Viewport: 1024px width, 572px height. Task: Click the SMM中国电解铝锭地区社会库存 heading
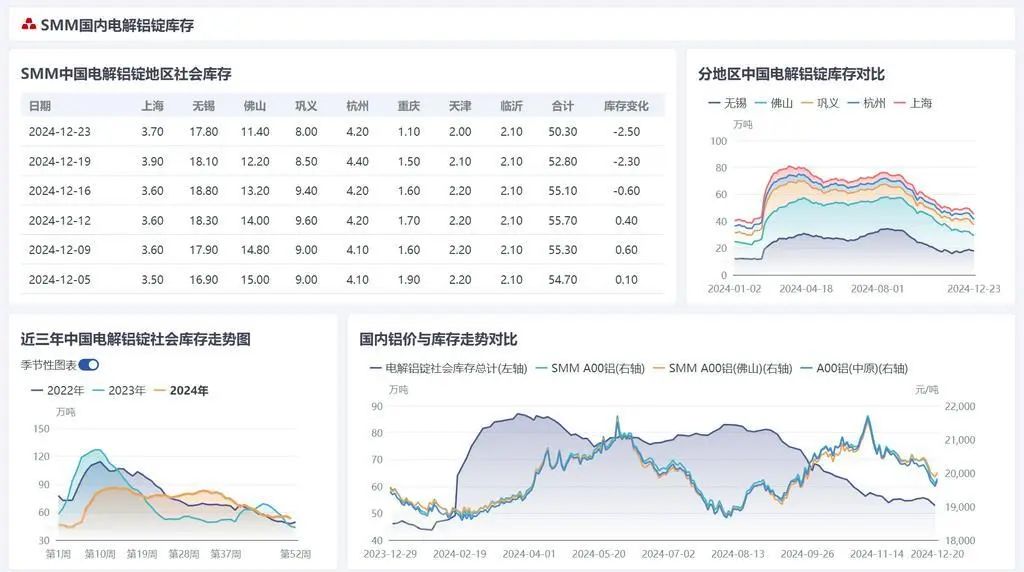point(126,74)
